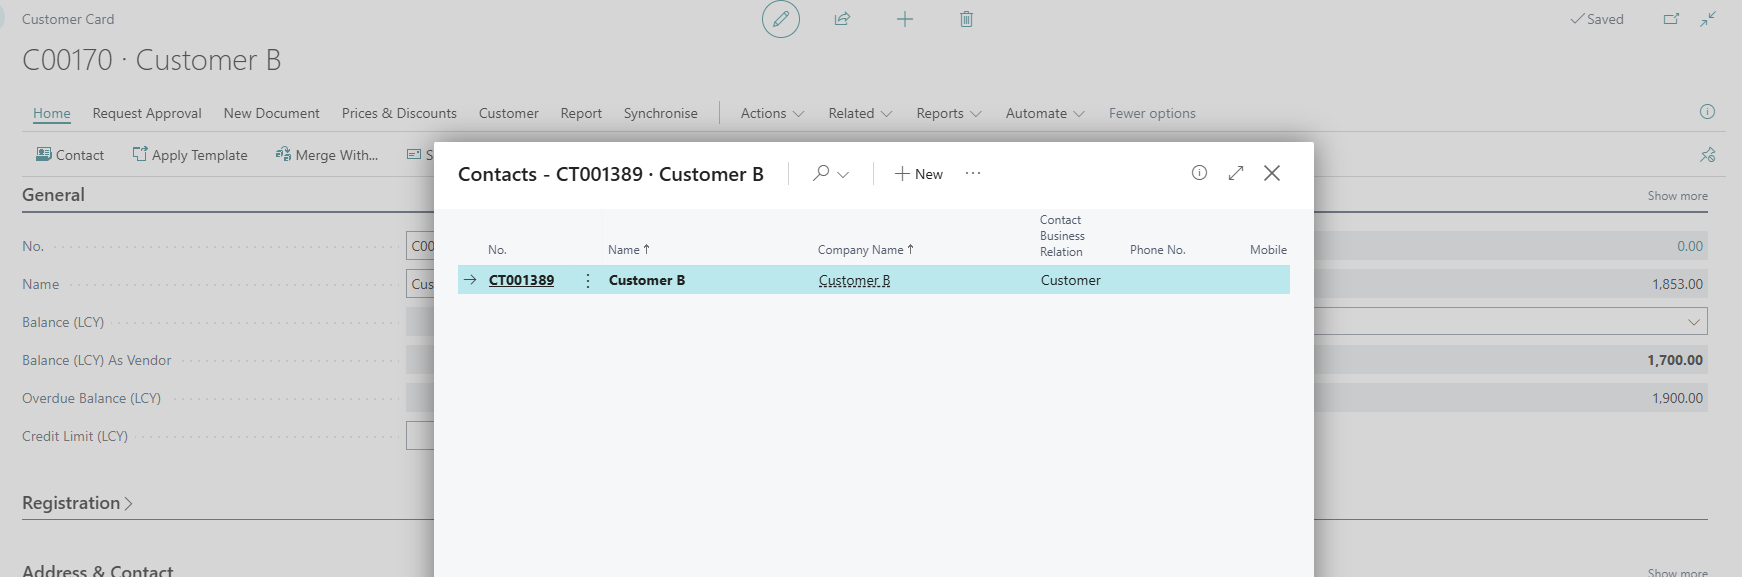Expand the Registration section

tap(77, 503)
